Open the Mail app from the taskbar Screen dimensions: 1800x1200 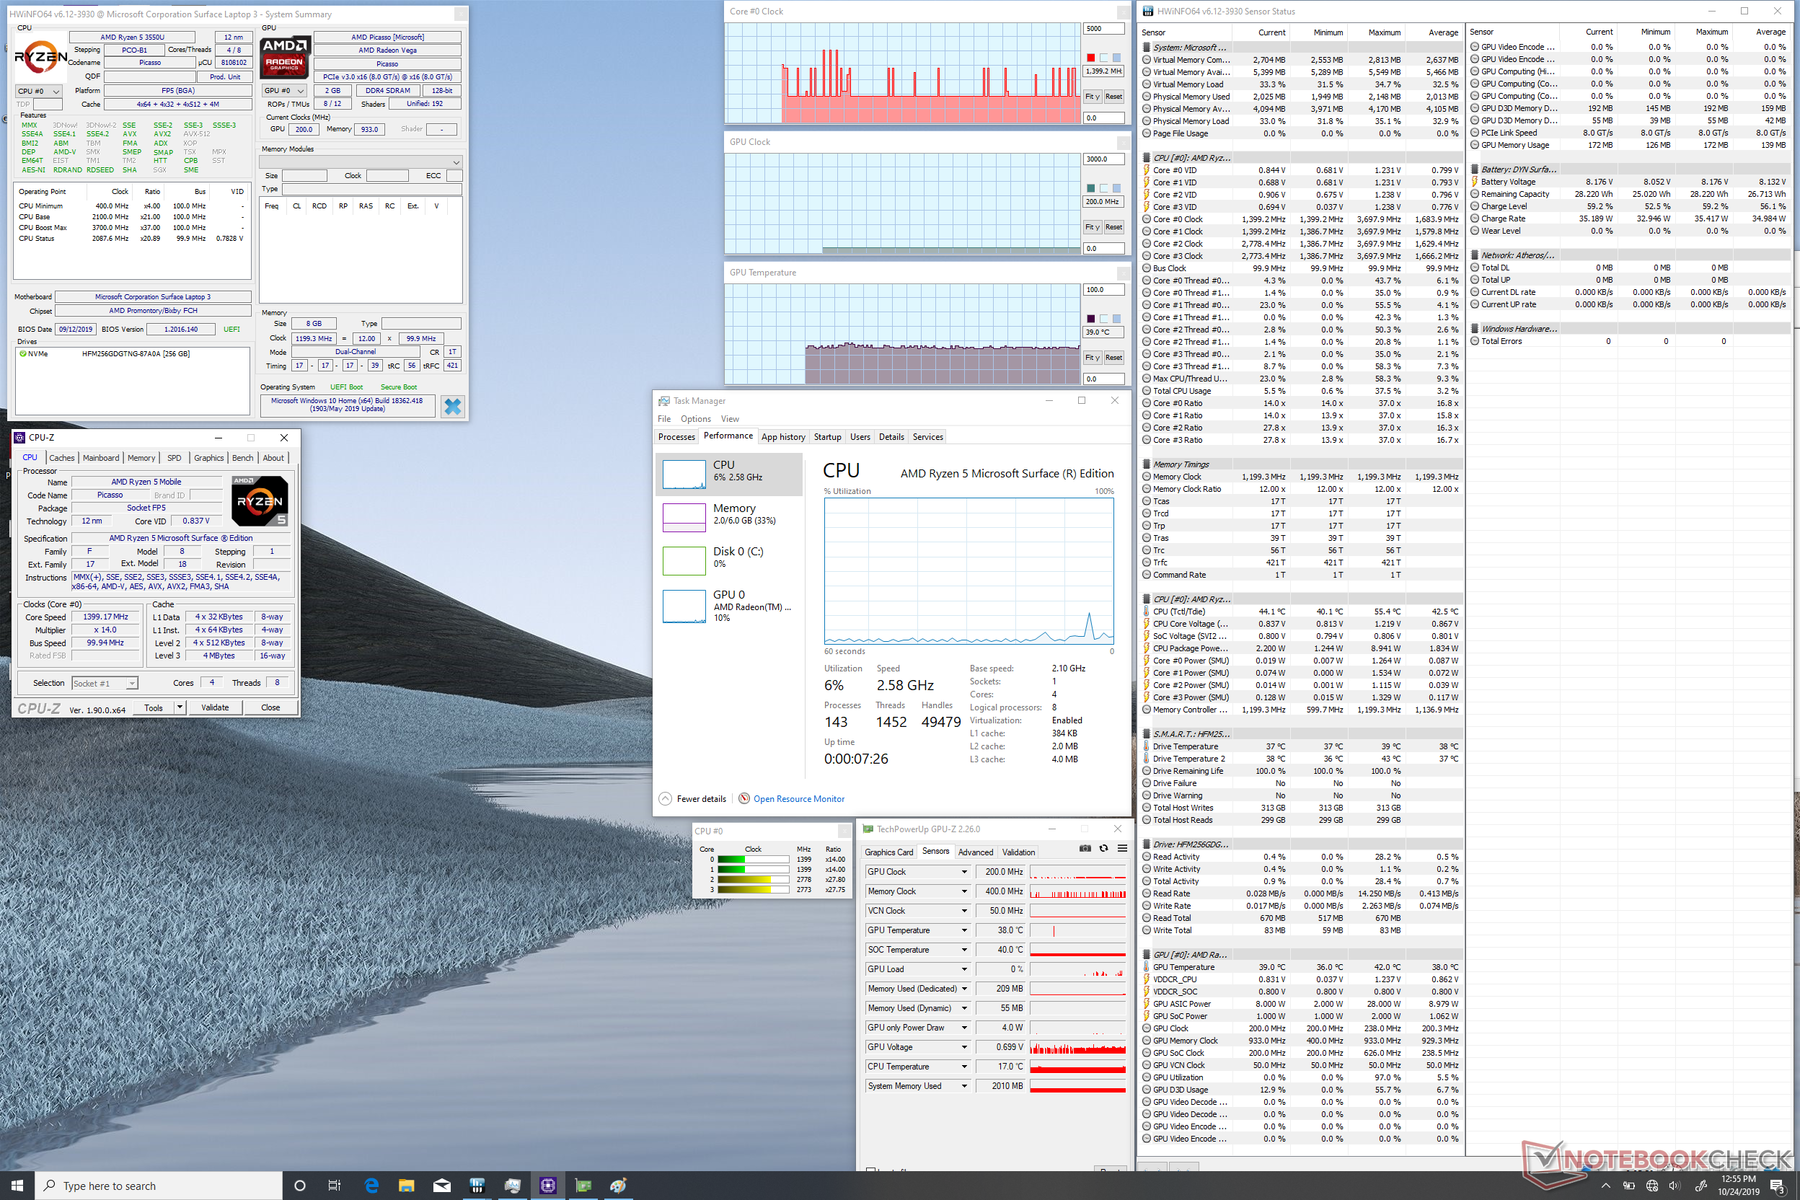pyautogui.click(x=441, y=1185)
